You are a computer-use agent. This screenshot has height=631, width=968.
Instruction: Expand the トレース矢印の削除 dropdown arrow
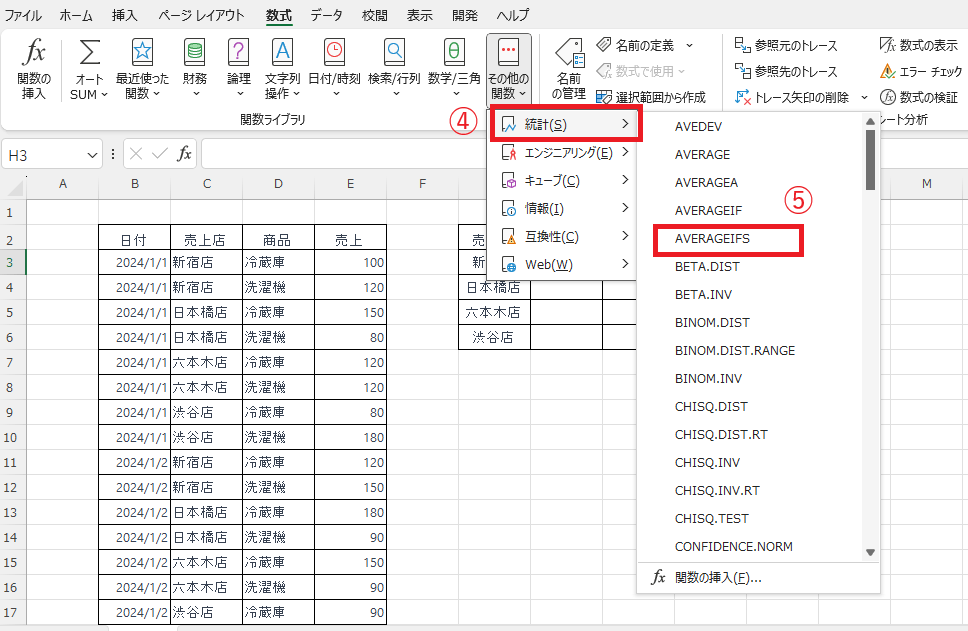[863, 98]
